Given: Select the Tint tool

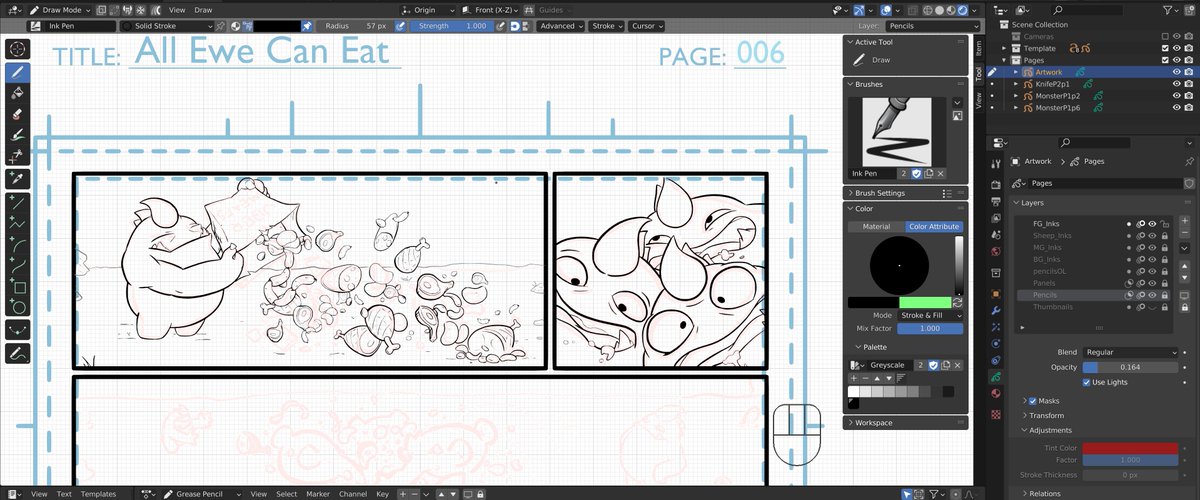Looking at the screenshot, I should 18,135.
